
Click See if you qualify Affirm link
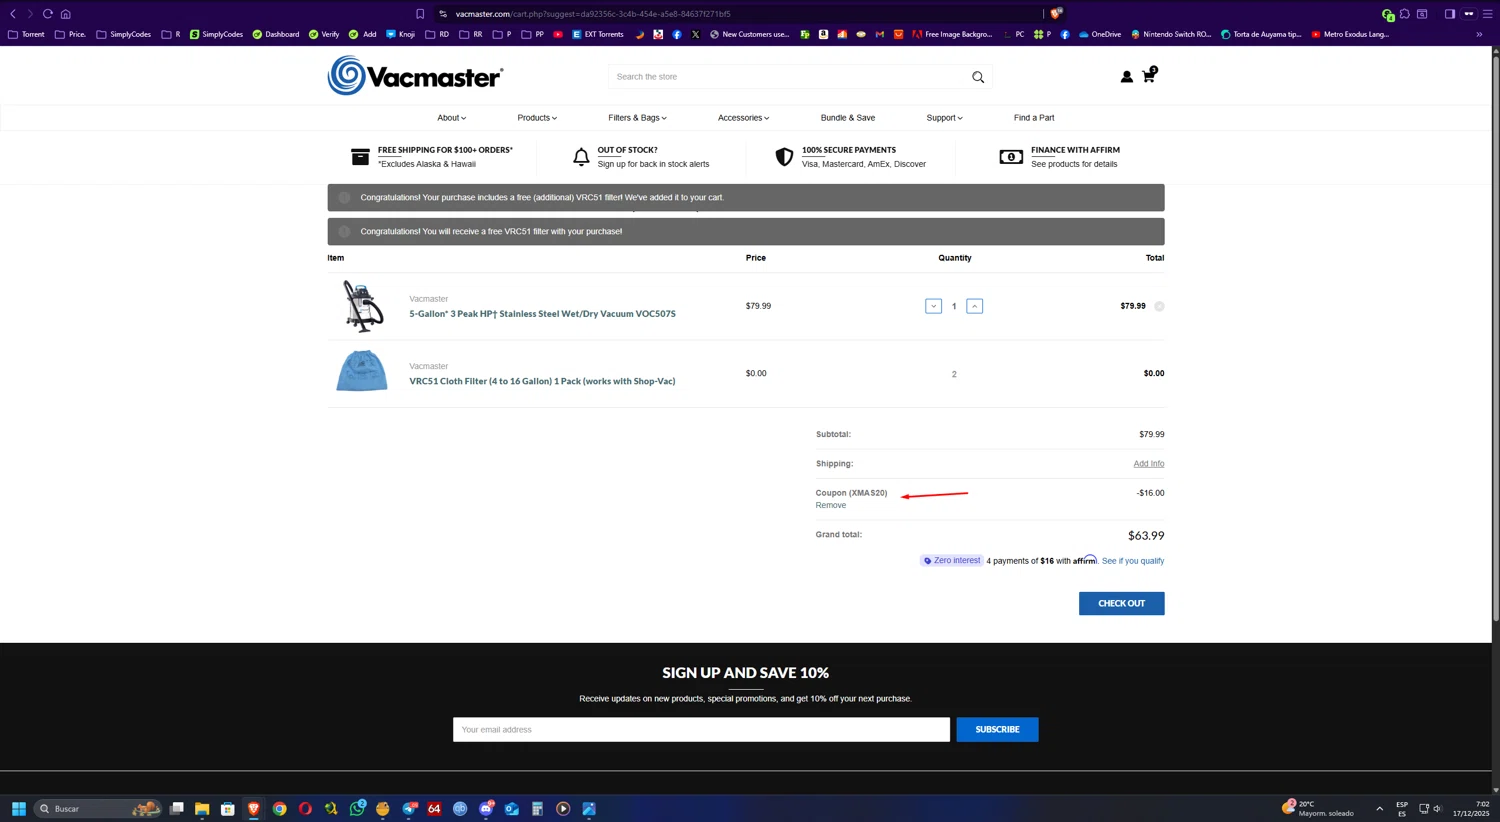pos(1133,561)
